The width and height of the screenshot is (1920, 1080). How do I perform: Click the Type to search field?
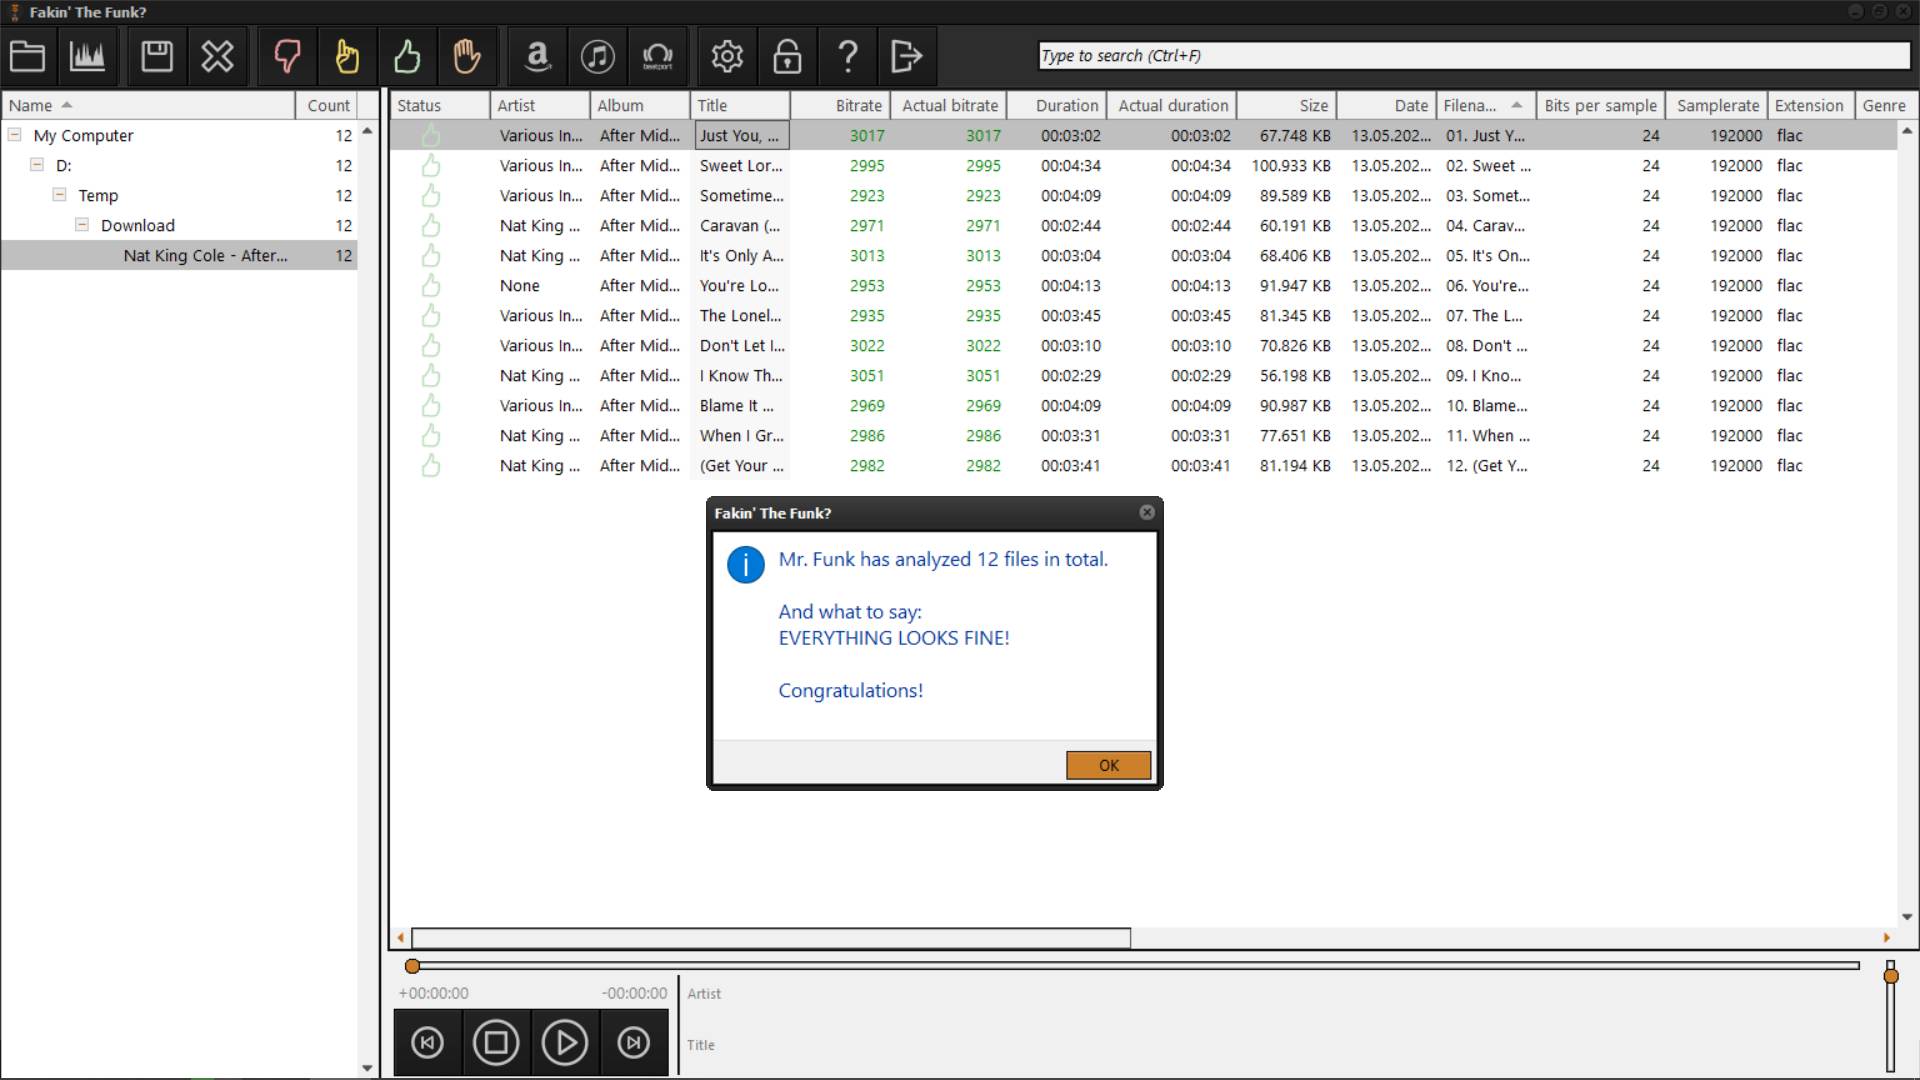pos(1473,56)
